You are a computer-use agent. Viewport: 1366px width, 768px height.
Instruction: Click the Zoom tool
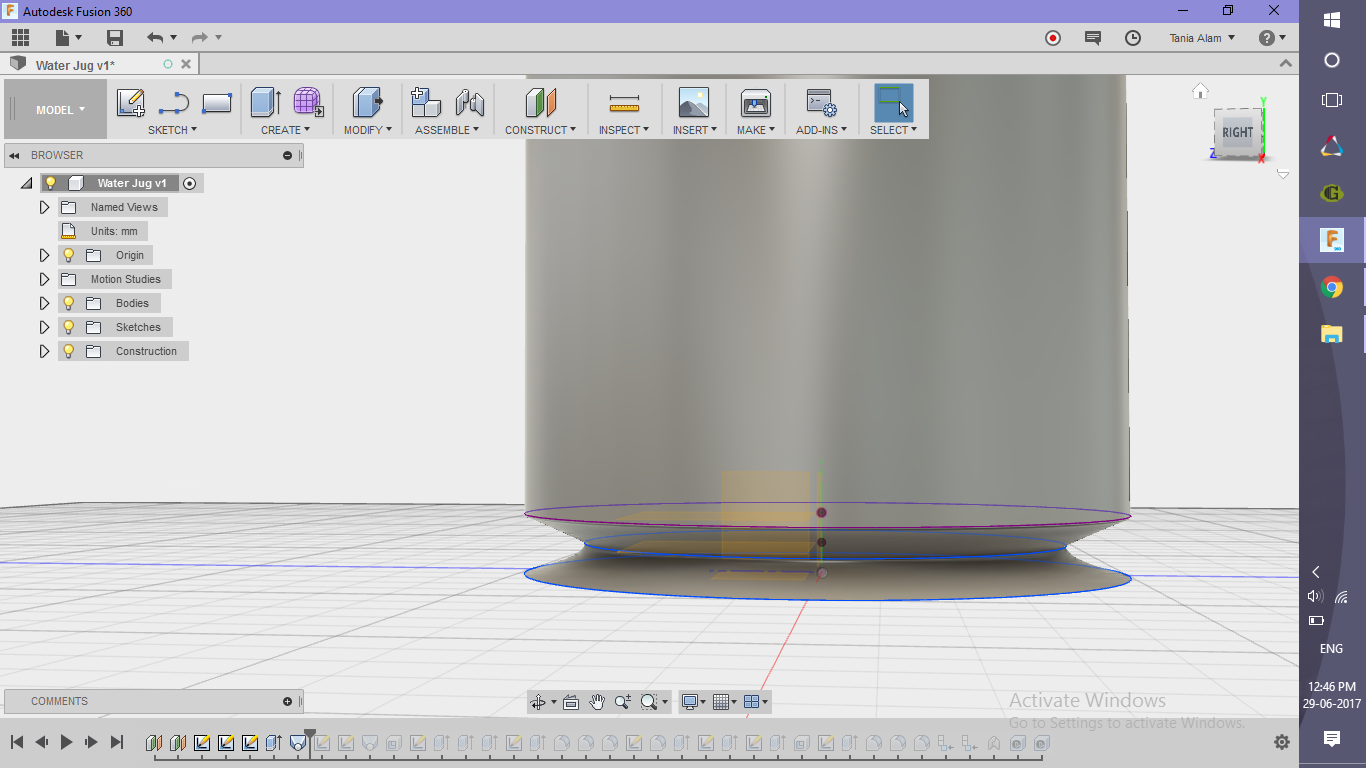[623, 702]
